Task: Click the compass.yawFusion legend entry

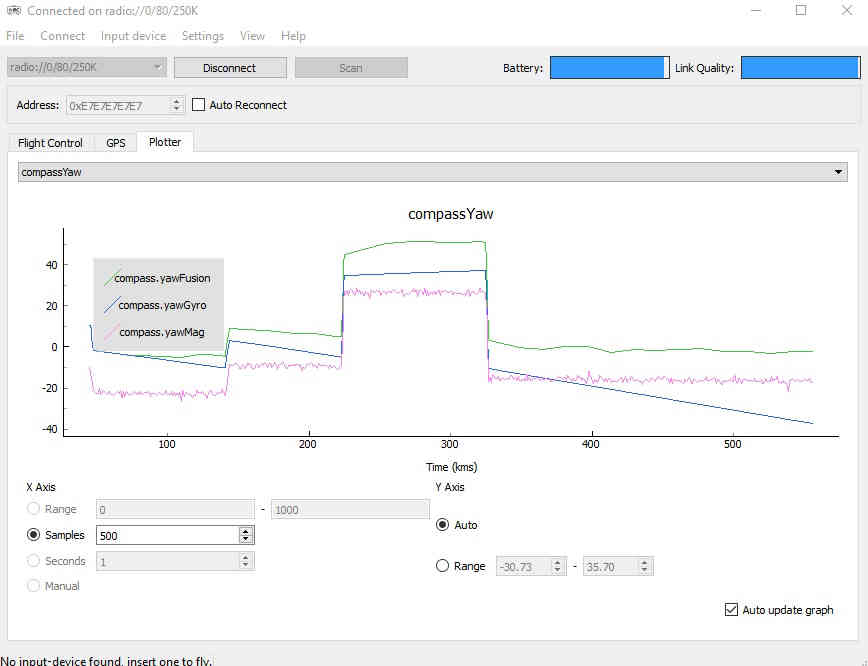Action: click(x=162, y=278)
